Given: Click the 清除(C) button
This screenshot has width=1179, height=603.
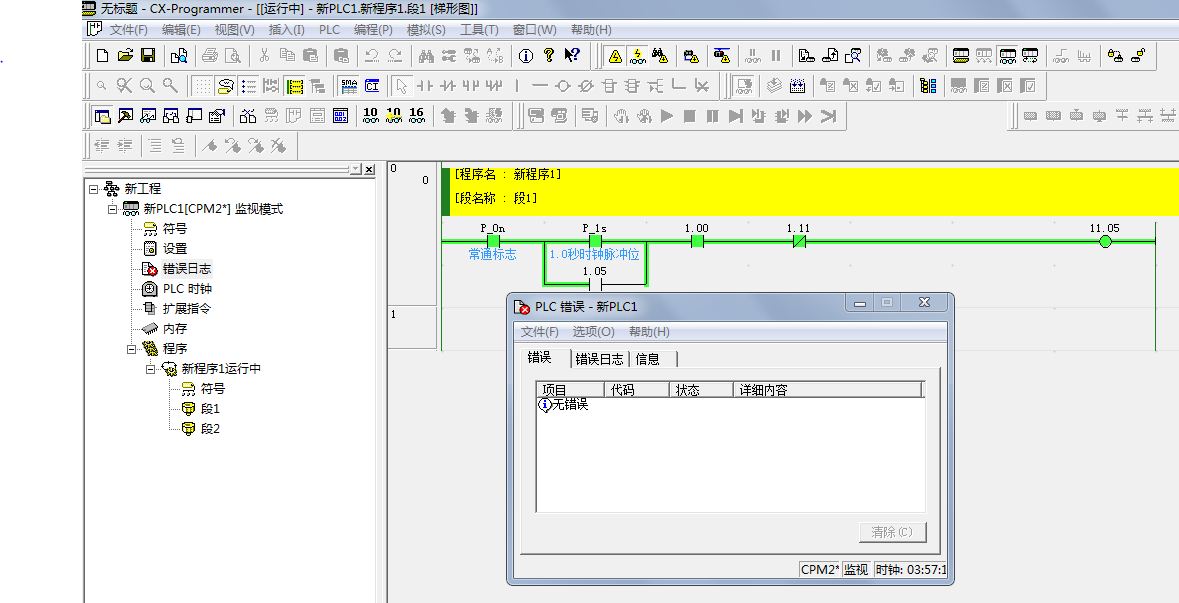Looking at the screenshot, I should 892,532.
